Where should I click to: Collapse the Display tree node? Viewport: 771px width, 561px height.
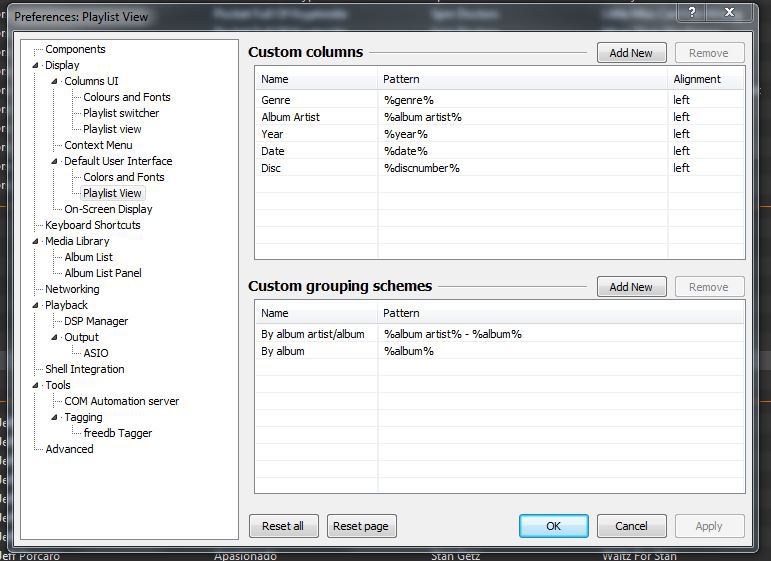pos(36,66)
